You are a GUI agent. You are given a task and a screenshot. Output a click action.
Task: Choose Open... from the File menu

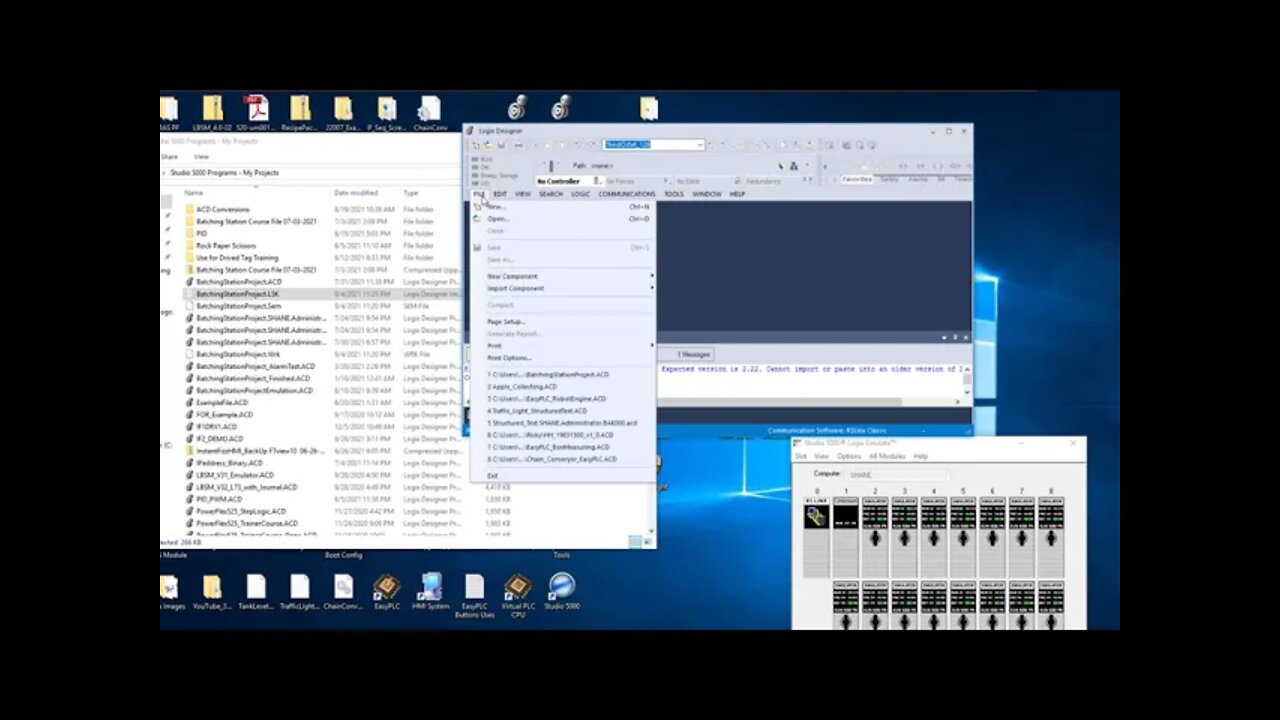tap(562, 218)
